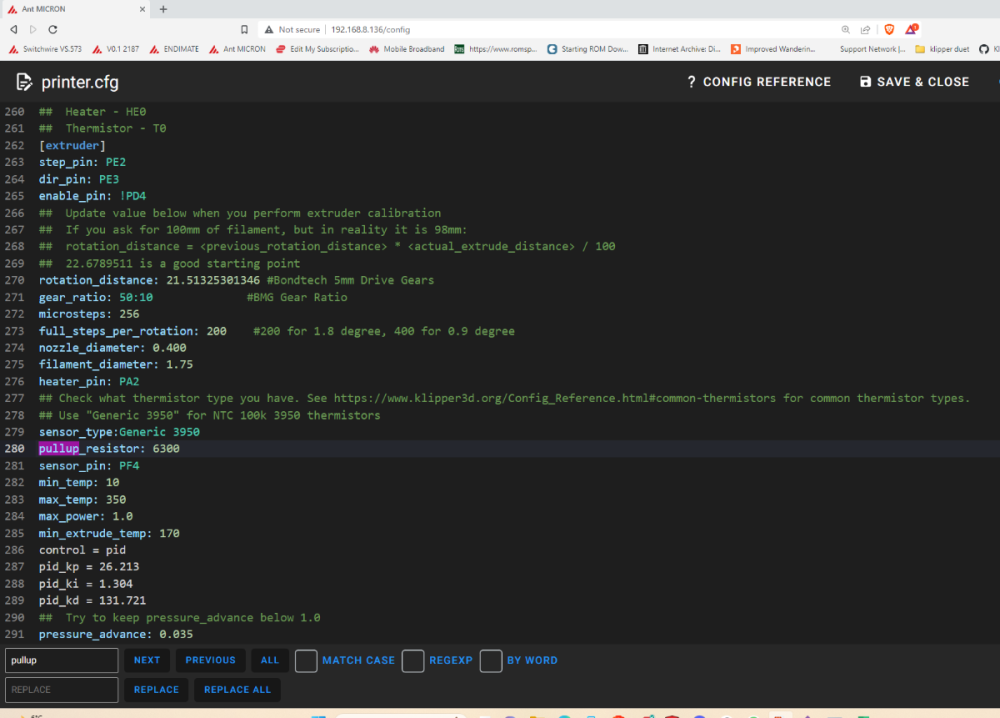
Task: Jump to the Next search match
Action: pos(146,661)
